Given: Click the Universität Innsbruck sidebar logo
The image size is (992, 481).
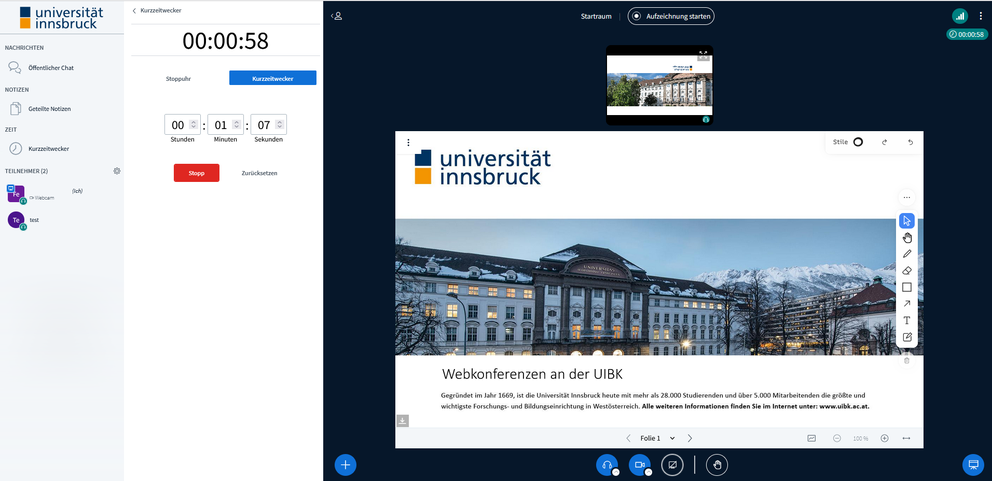Looking at the screenshot, I should pyautogui.click(x=59, y=18).
